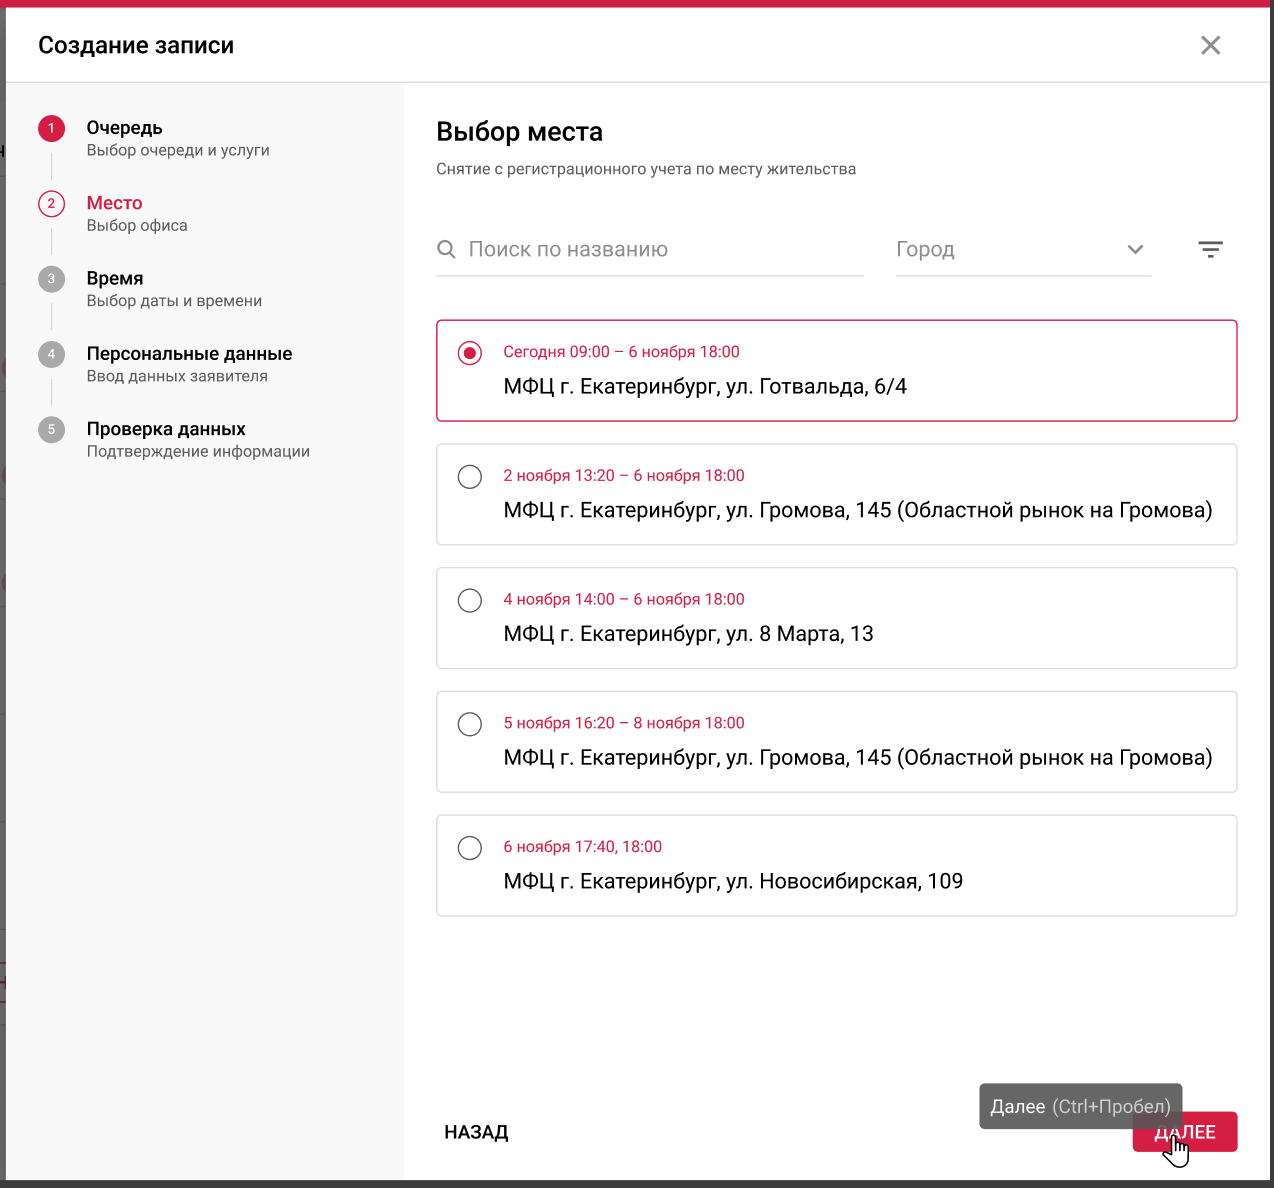Click the ДАЛЕЕ button

1185,1132
